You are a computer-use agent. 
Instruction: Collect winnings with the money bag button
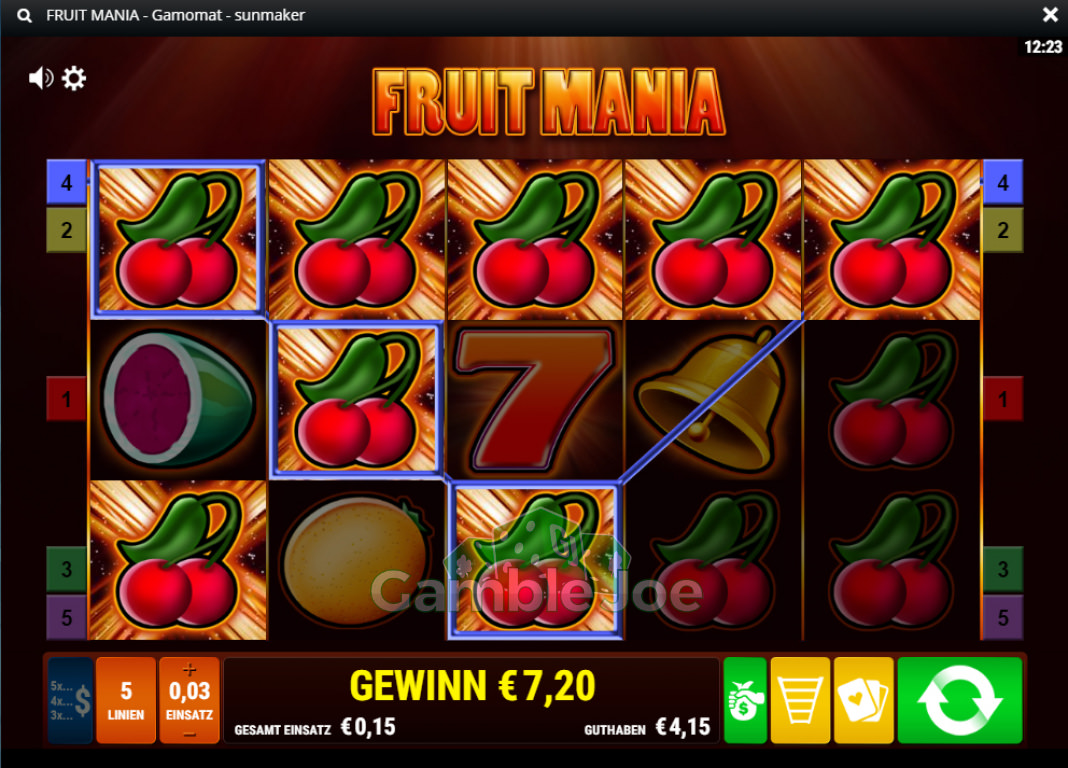pyautogui.click(x=745, y=700)
